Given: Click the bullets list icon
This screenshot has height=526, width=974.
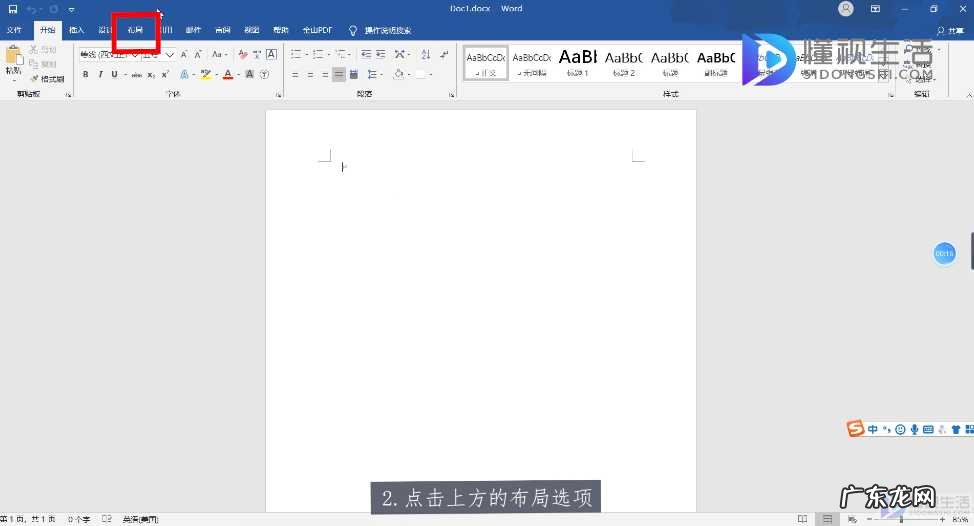Looking at the screenshot, I should pos(296,55).
